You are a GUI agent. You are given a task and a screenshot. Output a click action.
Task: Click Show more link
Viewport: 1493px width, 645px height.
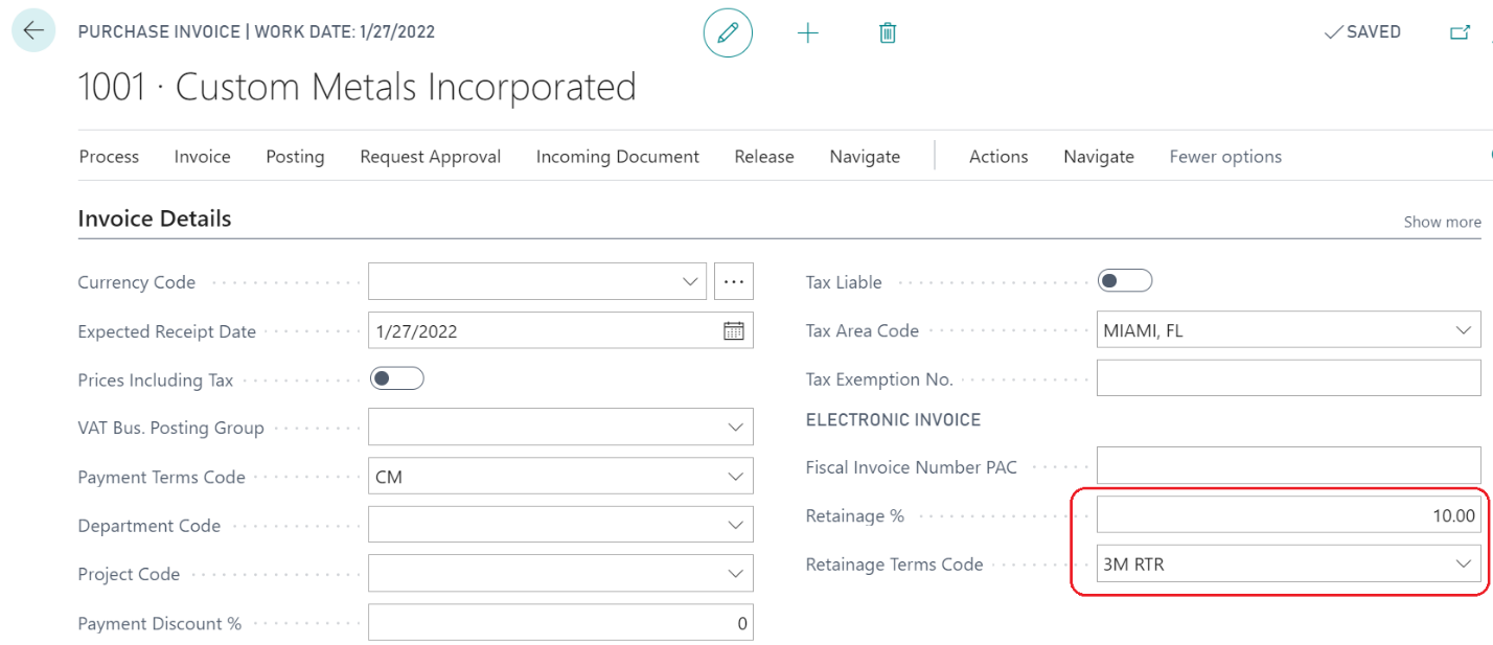tap(1442, 222)
